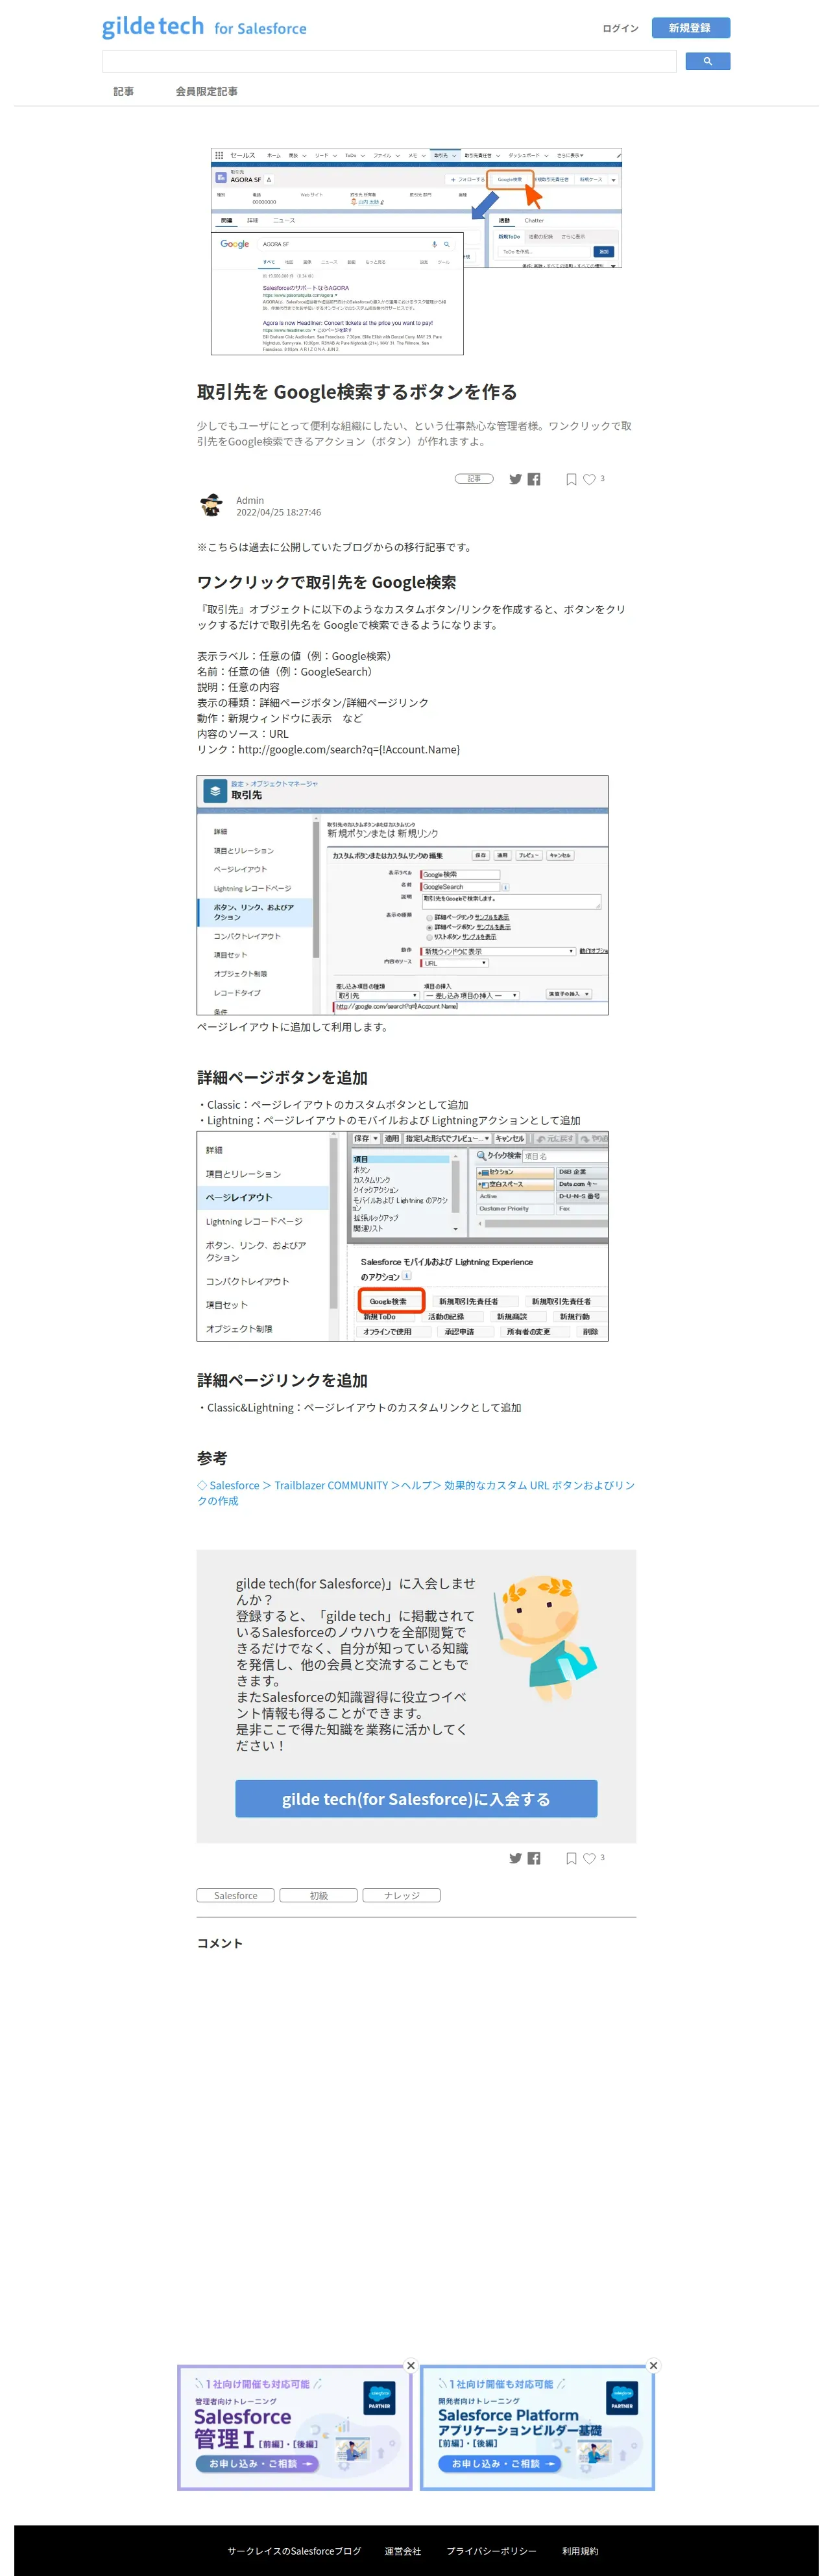The image size is (833, 2576).
Task: Open the ログイン login link
Action: 620,28
